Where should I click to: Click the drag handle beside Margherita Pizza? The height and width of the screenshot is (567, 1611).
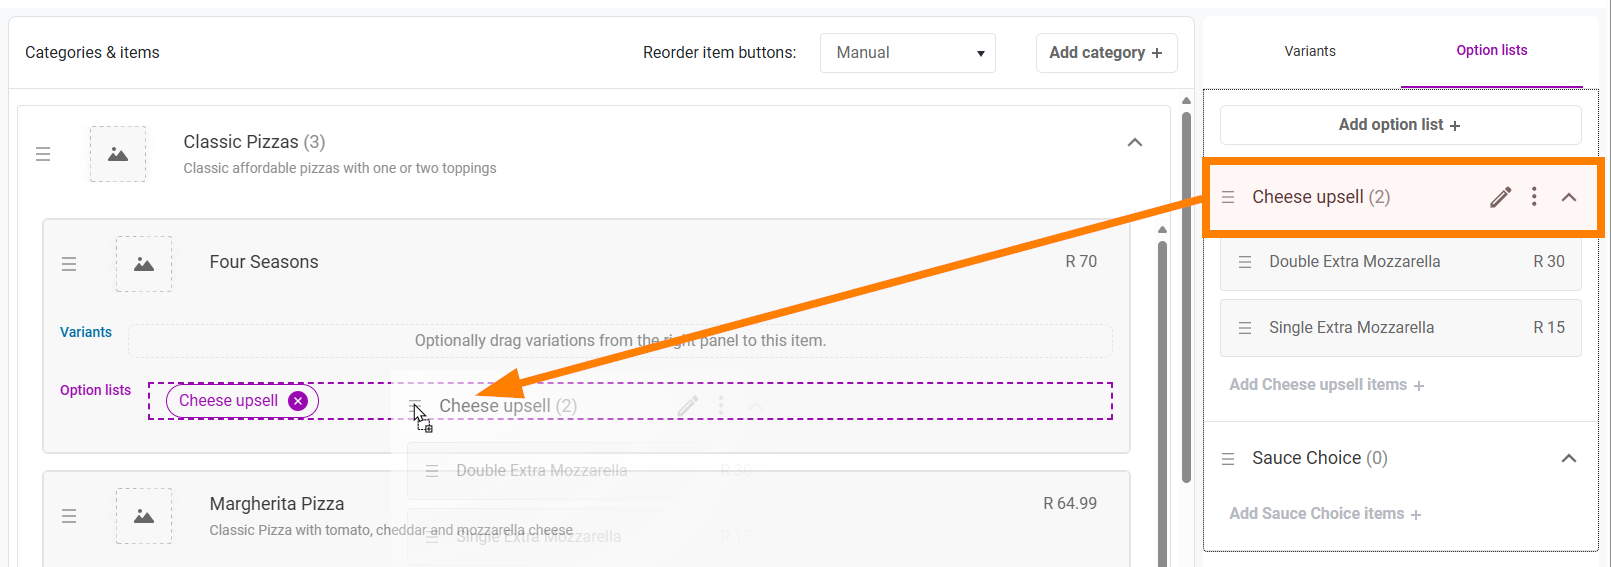[69, 516]
